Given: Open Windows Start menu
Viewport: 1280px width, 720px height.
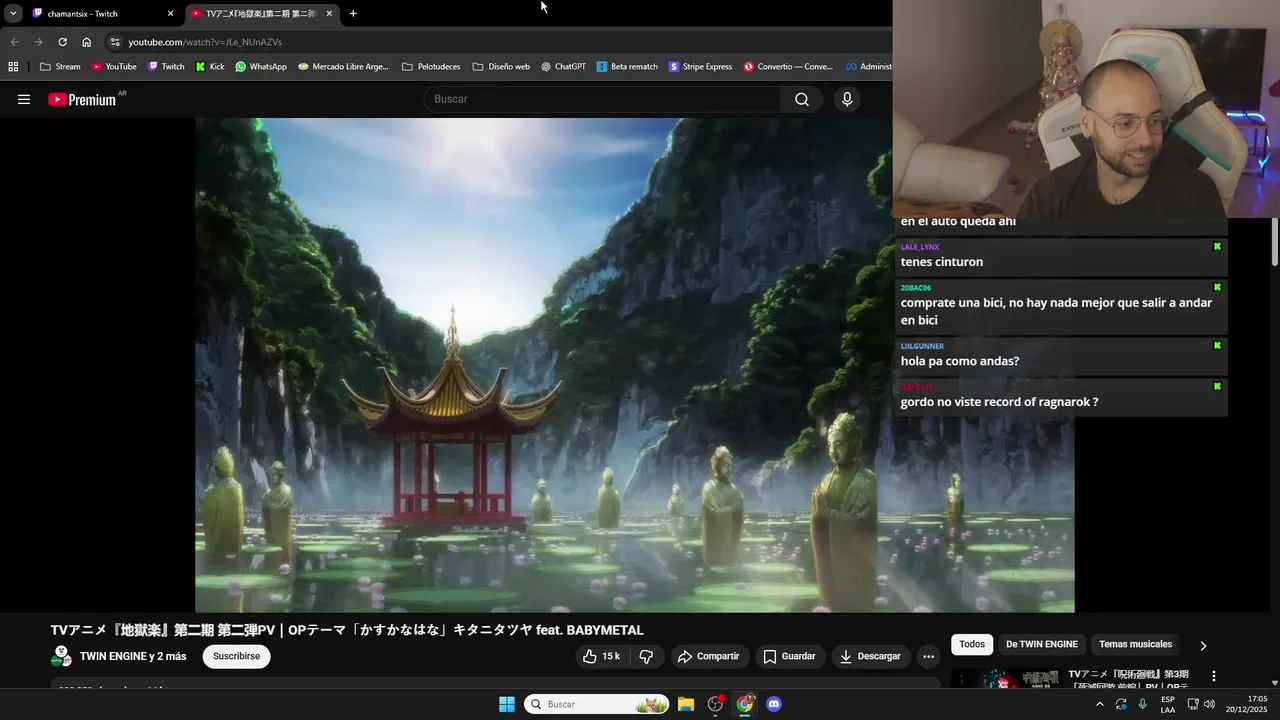Looking at the screenshot, I should coord(507,704).
